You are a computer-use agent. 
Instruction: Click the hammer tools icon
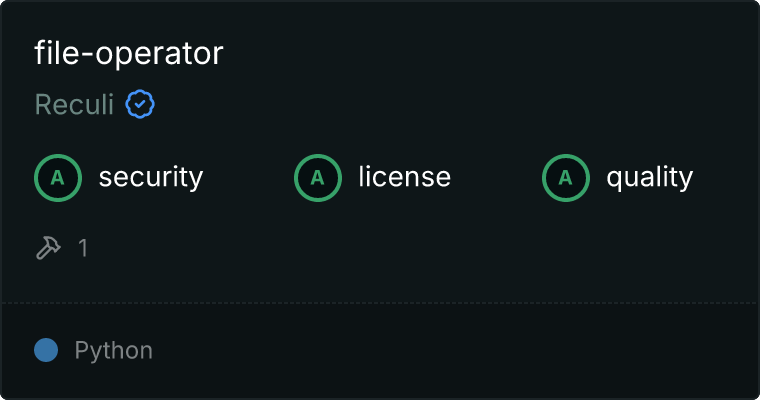[48, 248]
